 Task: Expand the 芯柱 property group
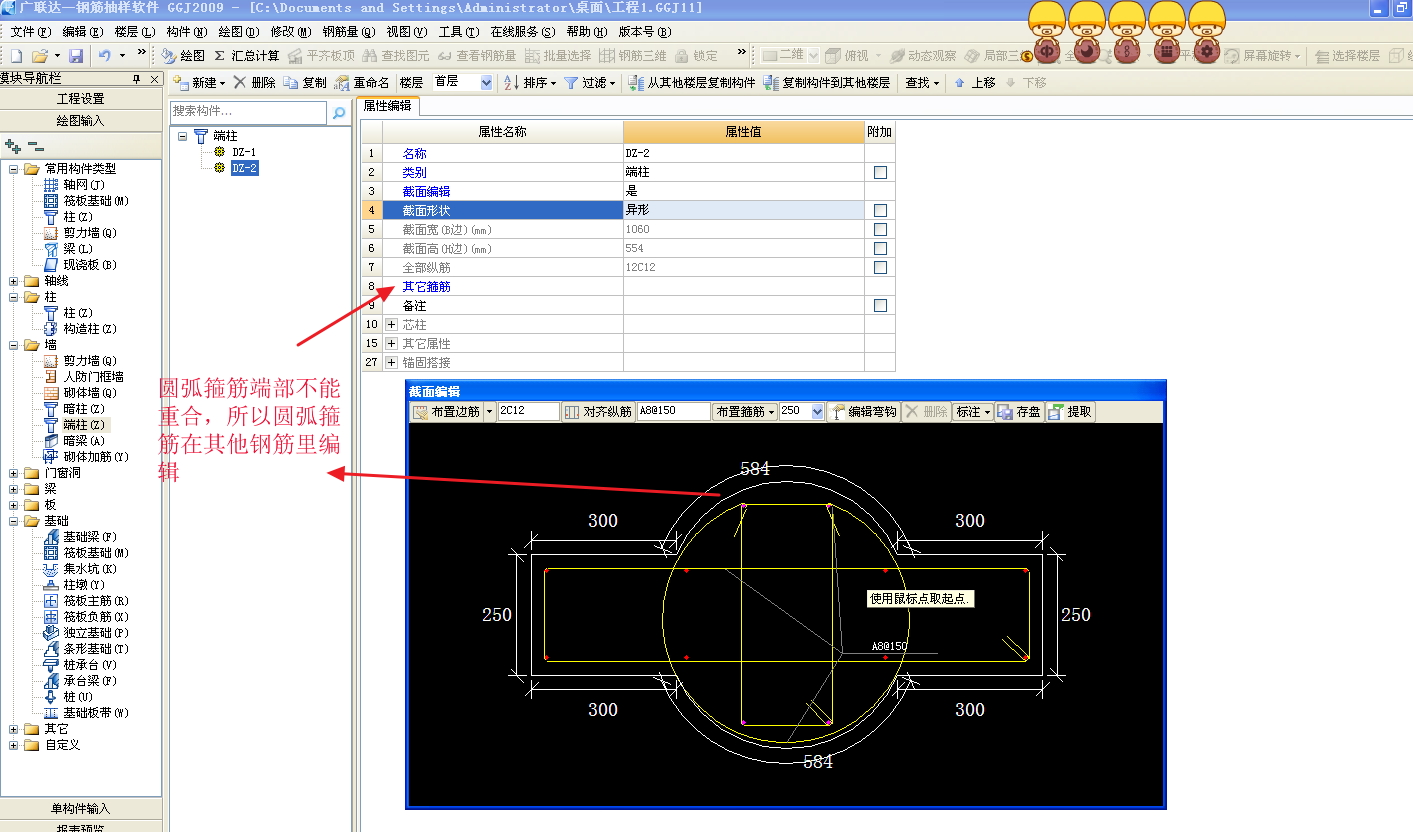click(391, 324)
